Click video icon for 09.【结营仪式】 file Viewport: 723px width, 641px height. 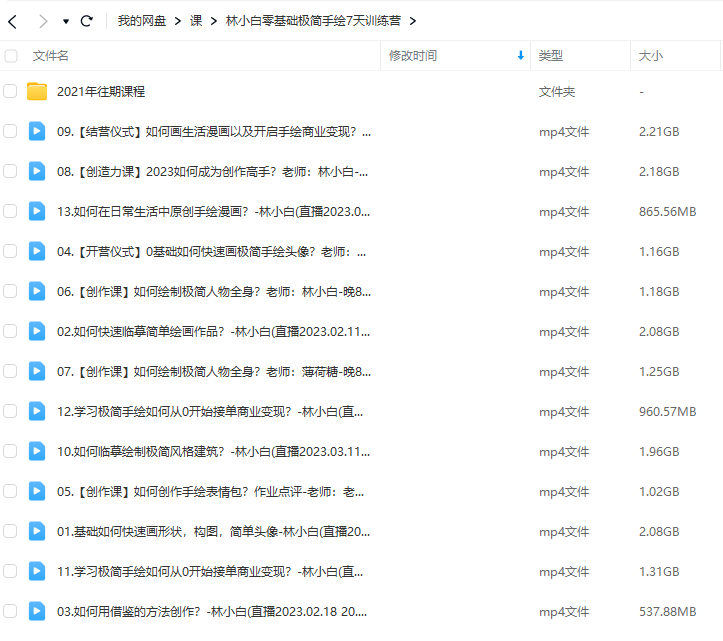pyautogui.click(x=37, y=131)
